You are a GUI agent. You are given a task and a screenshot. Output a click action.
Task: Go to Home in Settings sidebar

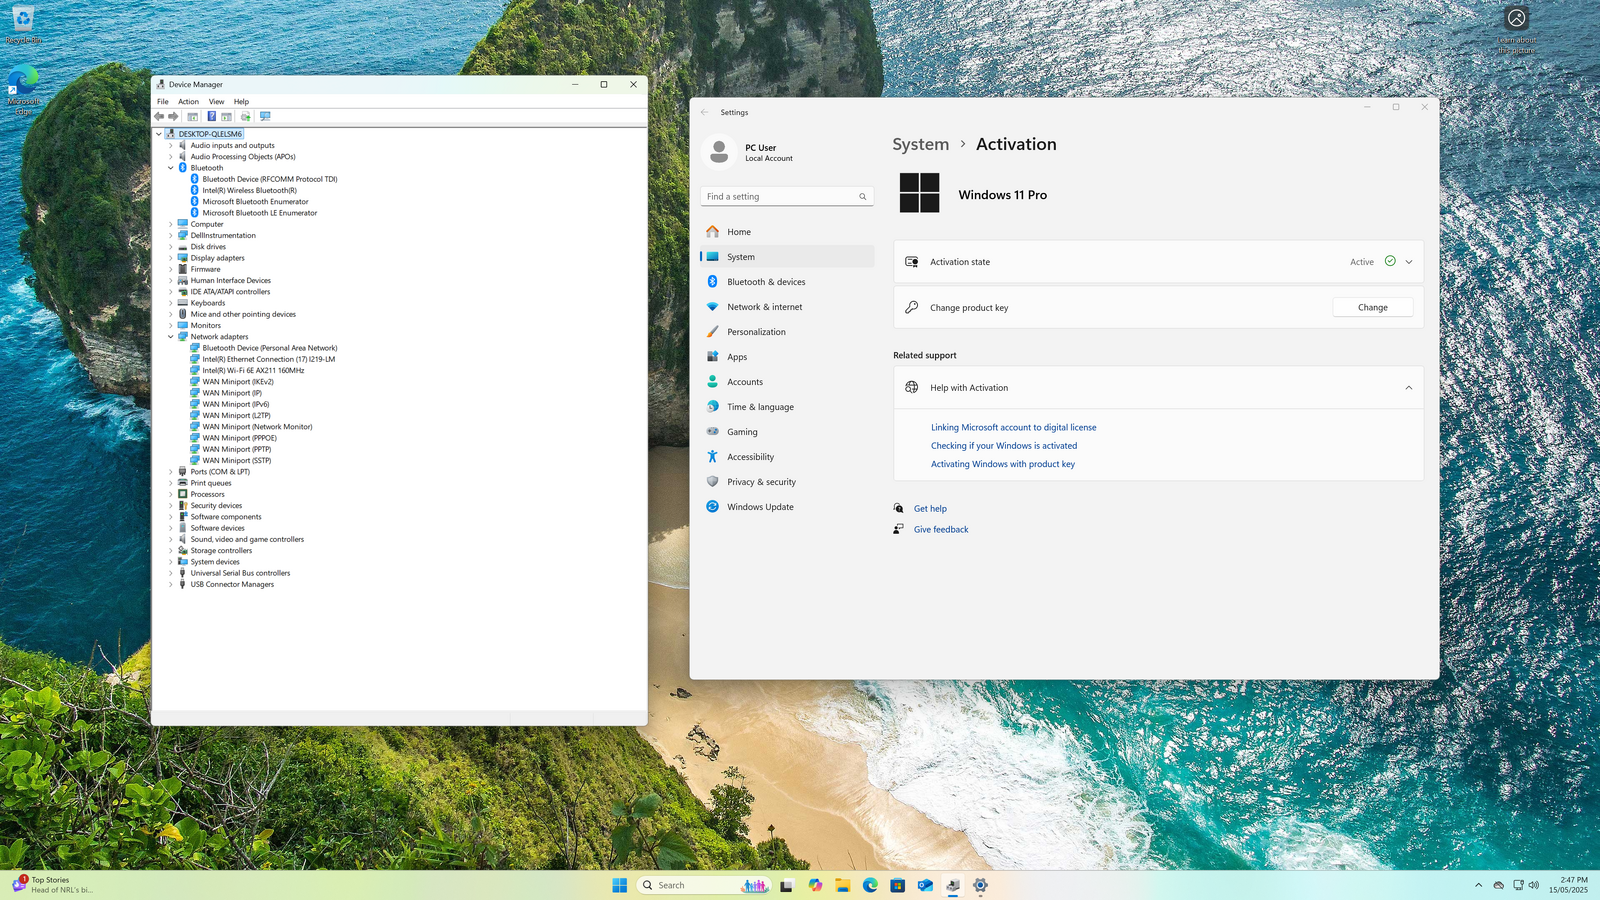click(x=787, y=232)
